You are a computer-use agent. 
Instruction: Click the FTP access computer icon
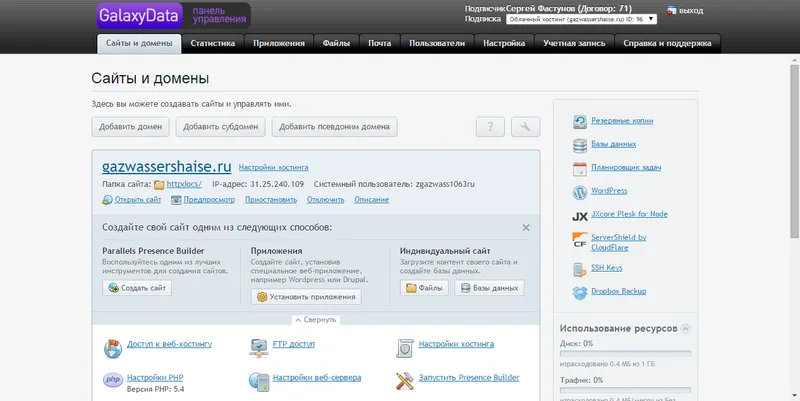point(259,347)
